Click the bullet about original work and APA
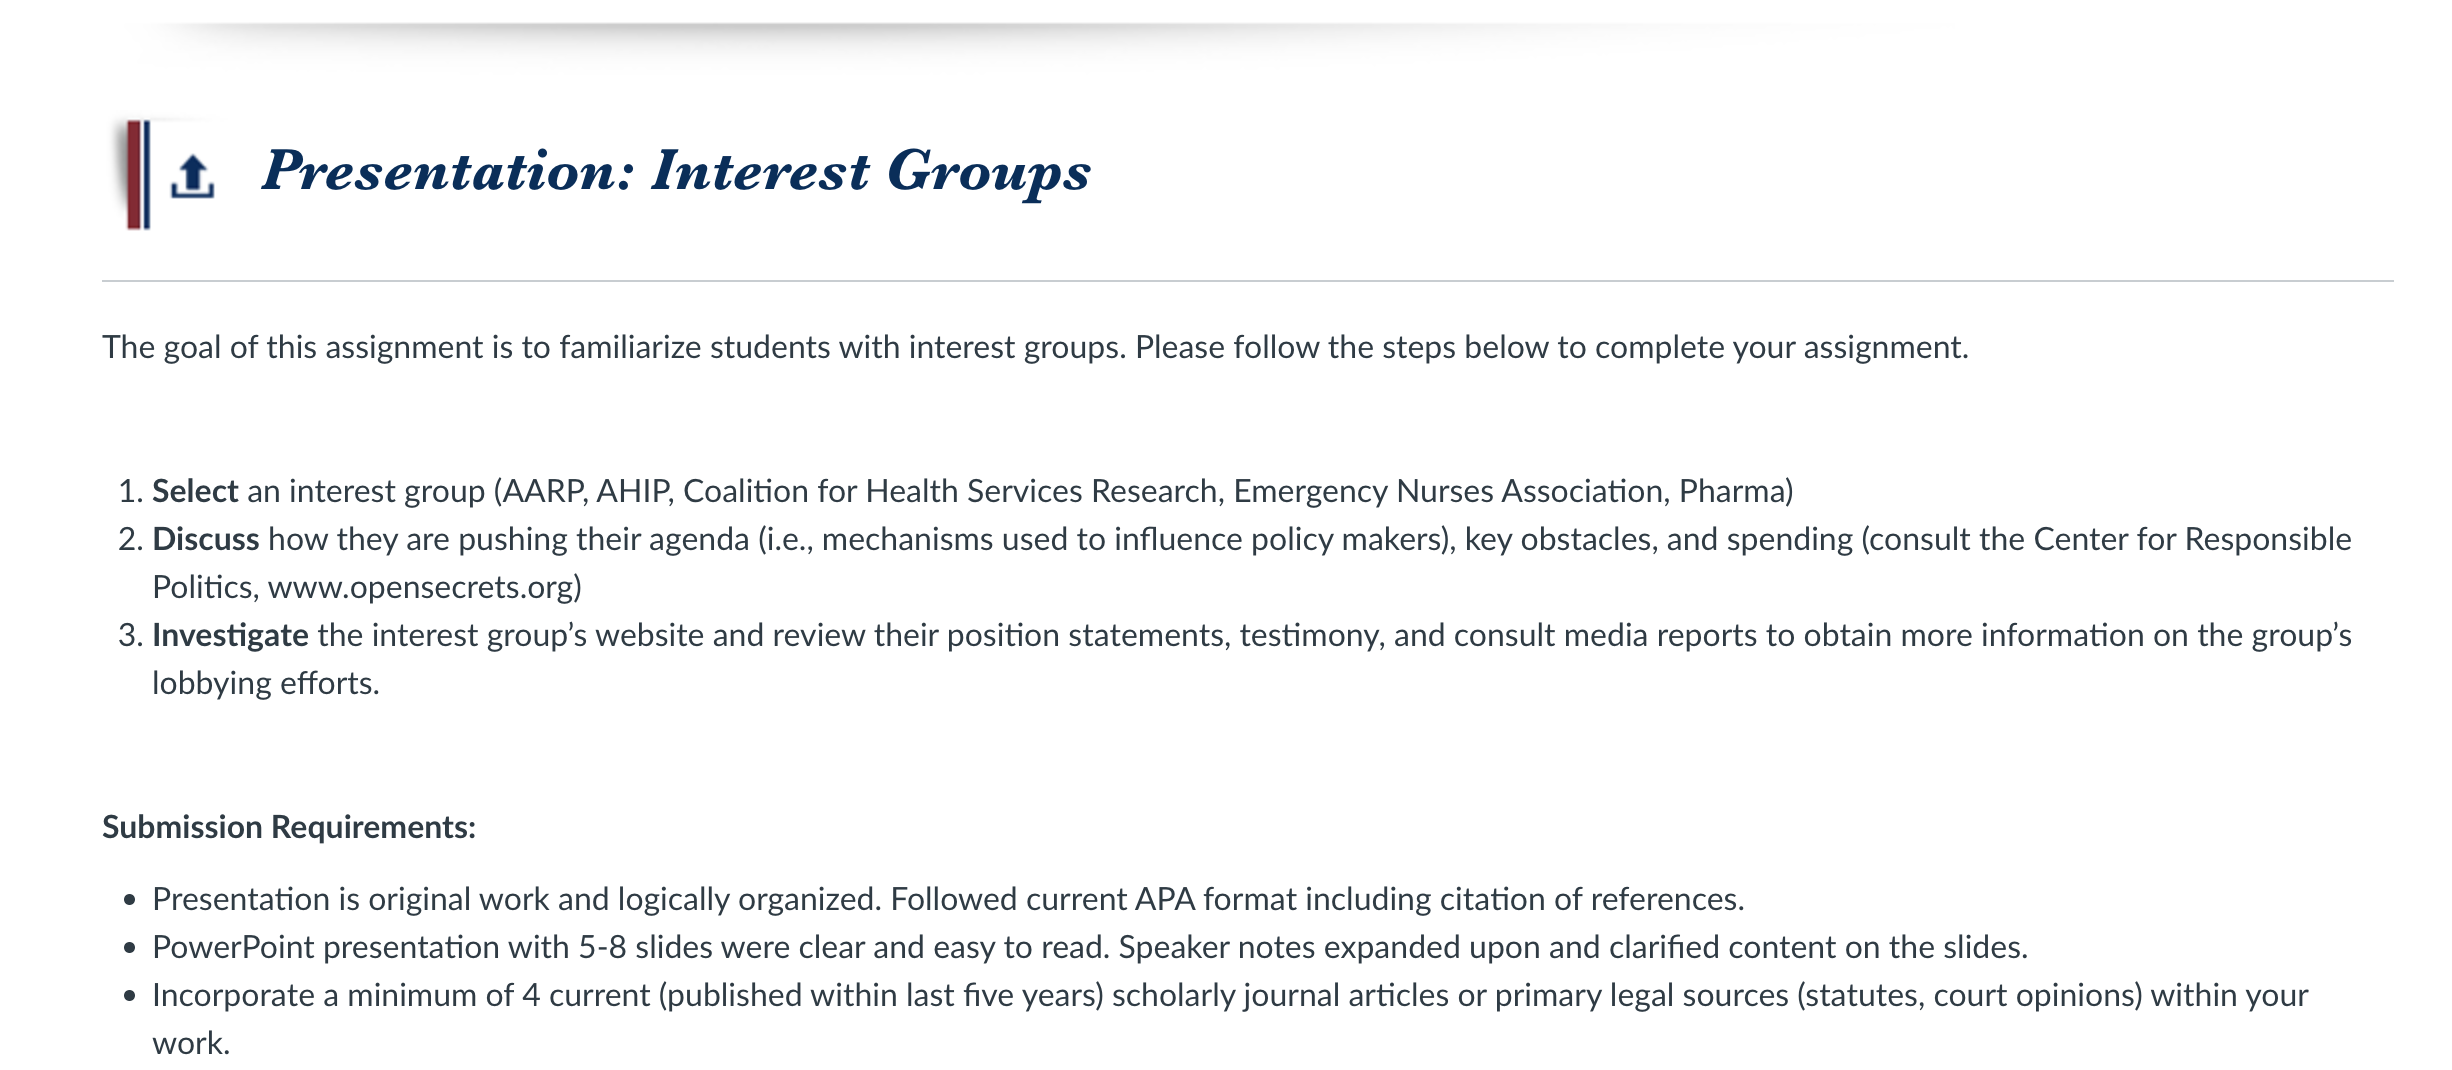 pos(948,899)
